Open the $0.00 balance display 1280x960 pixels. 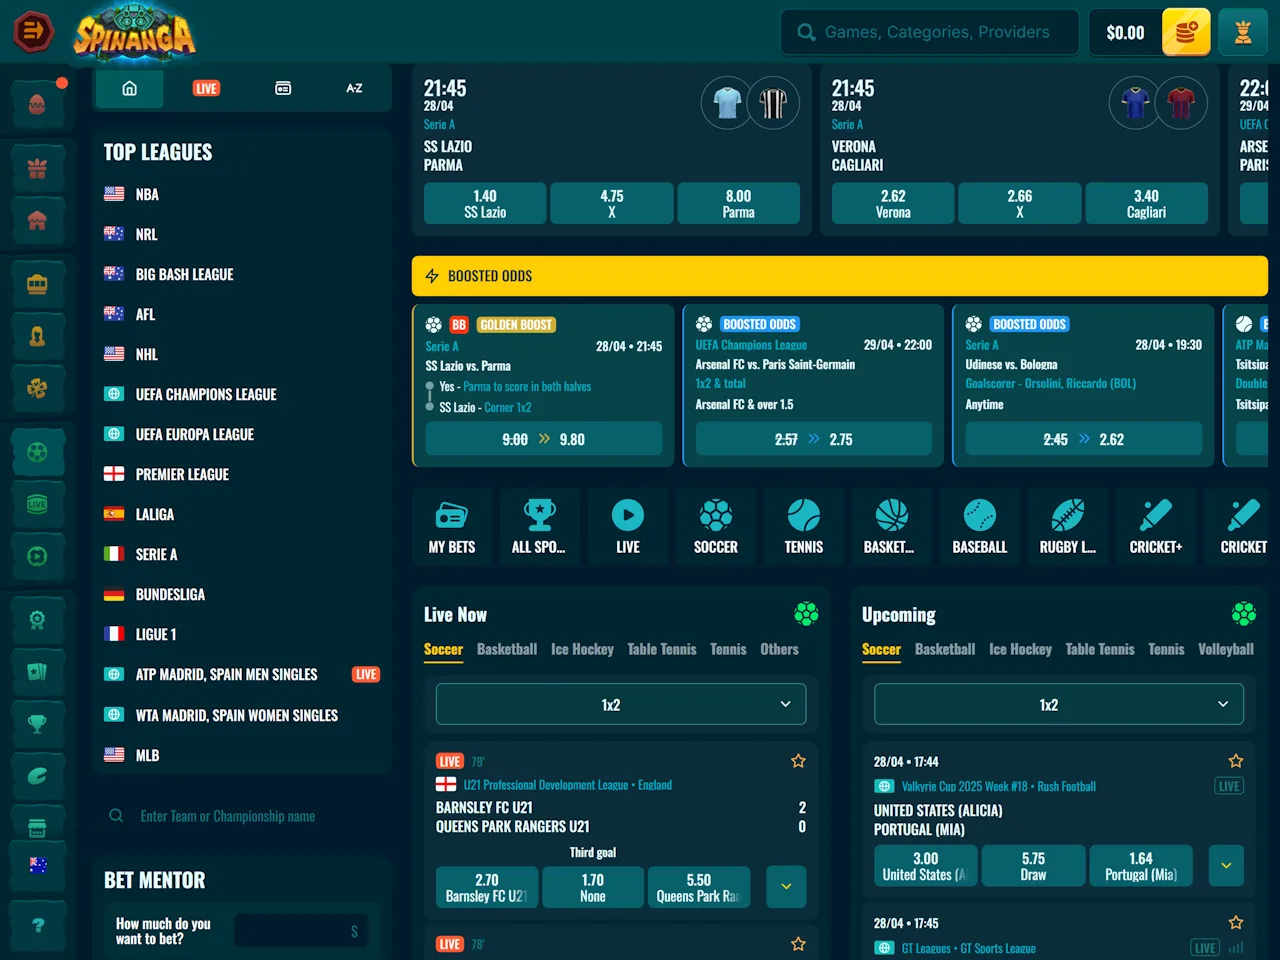[x=1125, y=32]
